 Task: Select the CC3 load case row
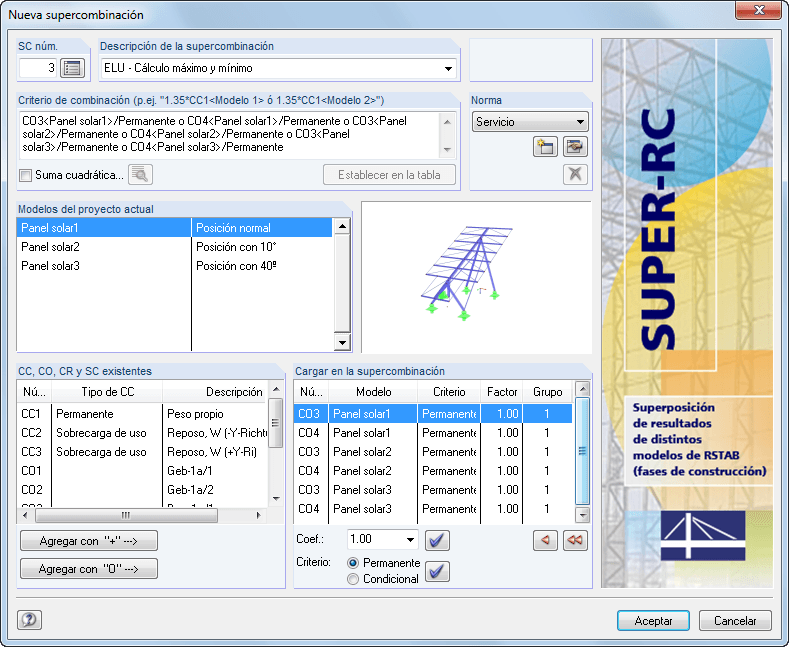pyautogui.click(x=142, y=452)
